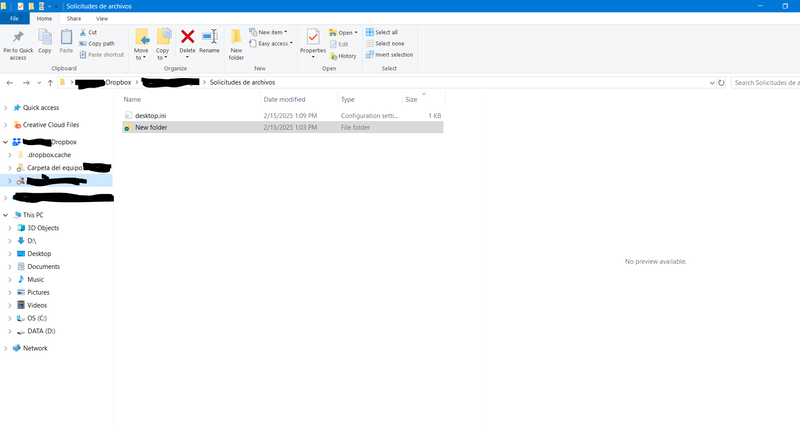This screenshot has height=429, width=800.
Task: Collapse the This PC tree node
Action: (6, 215)
